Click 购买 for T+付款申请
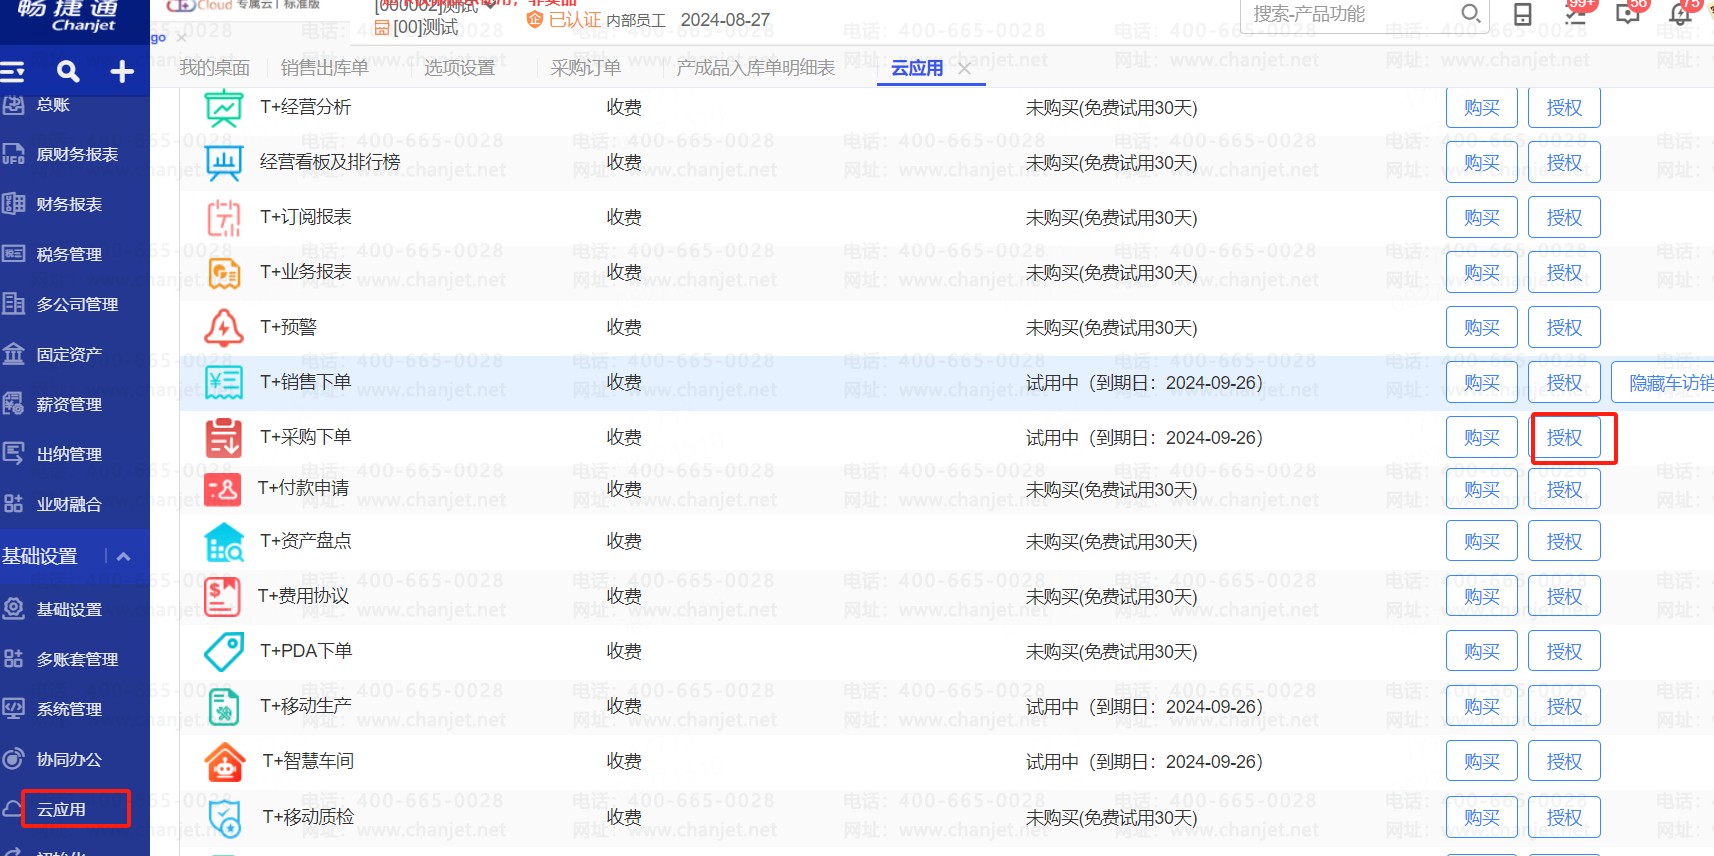The height and width of the screenshot is (856, 1714). pos(1482,490)
